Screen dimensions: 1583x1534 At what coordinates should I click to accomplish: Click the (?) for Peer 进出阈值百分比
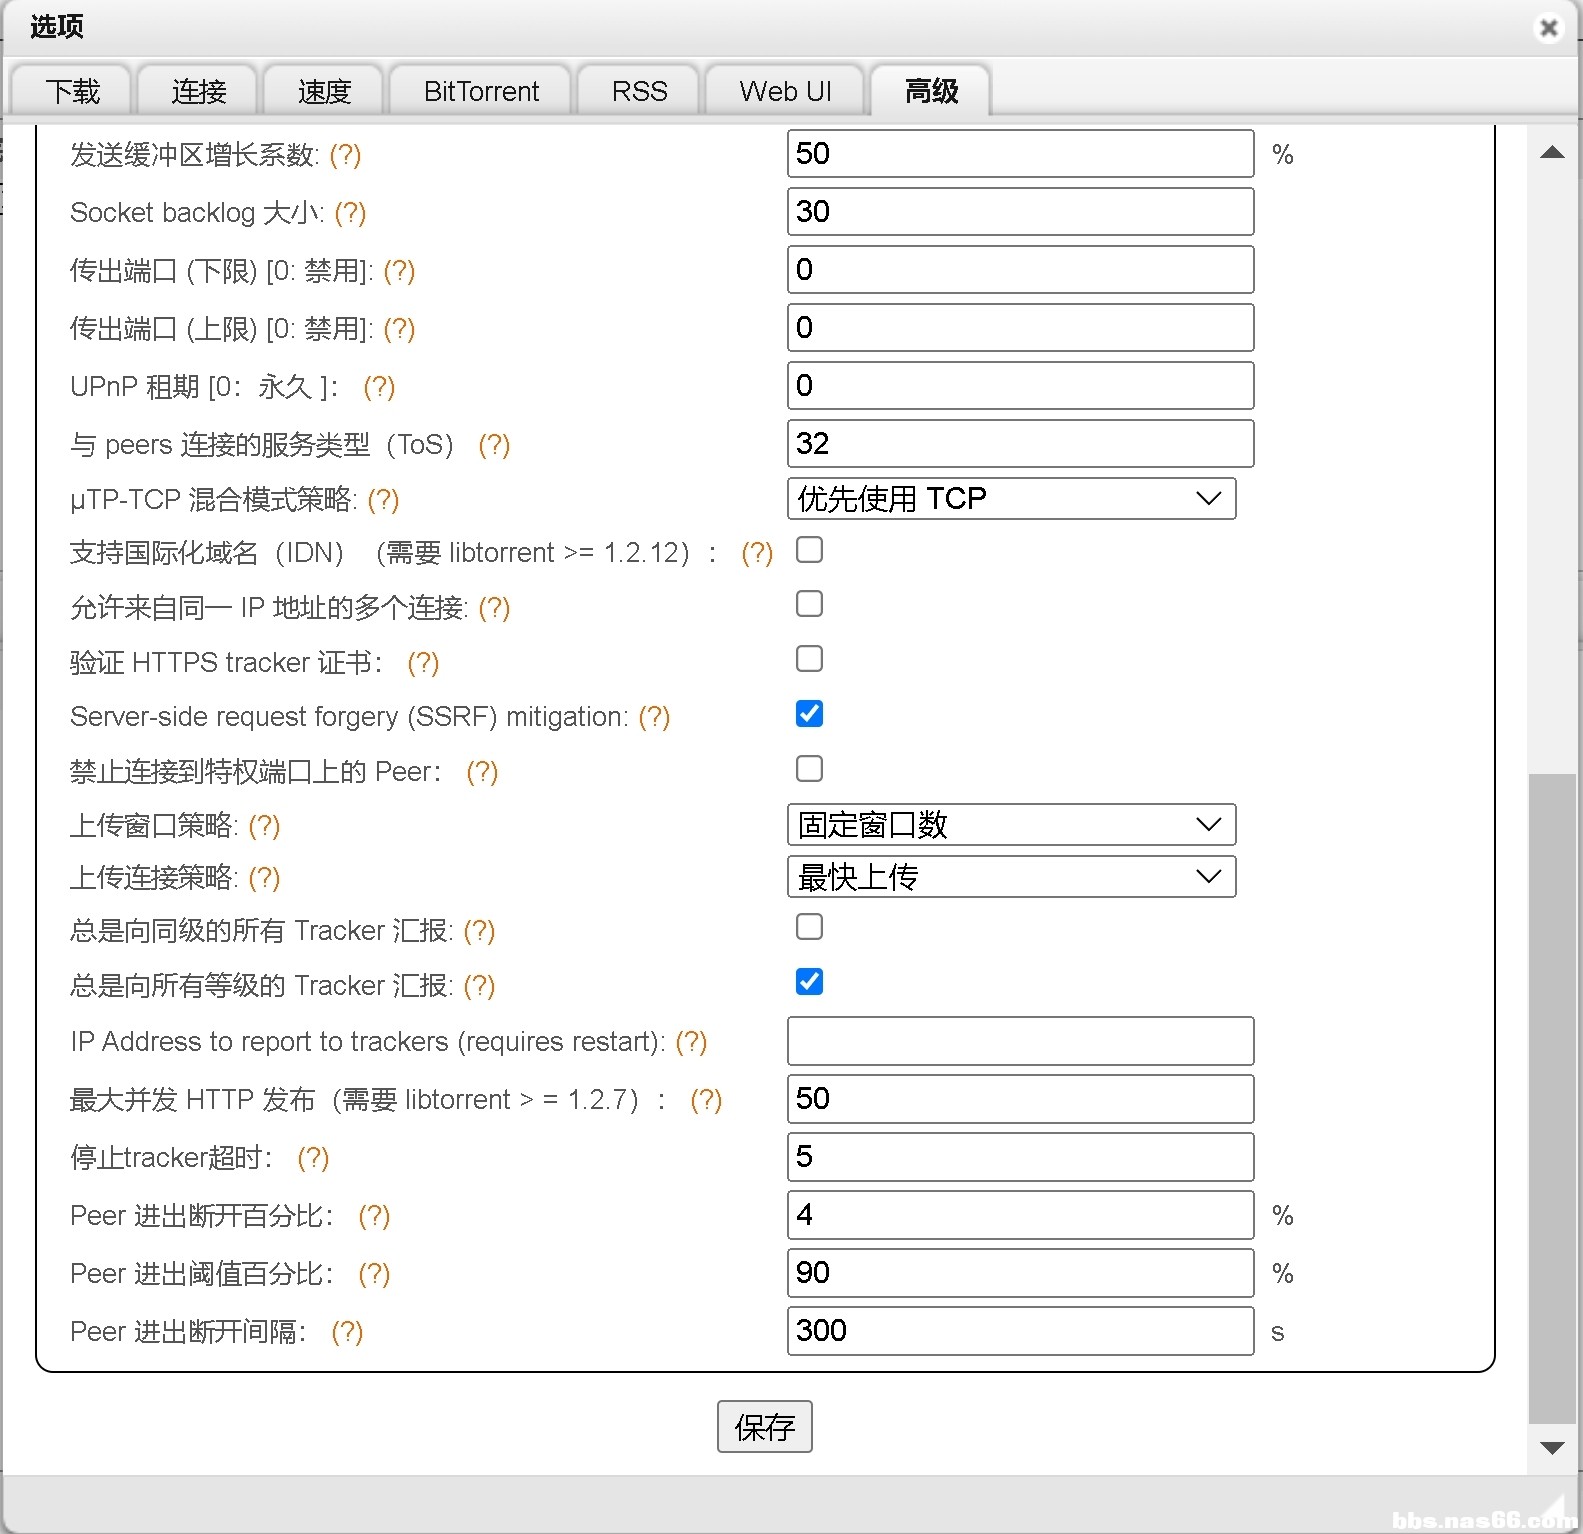(374, 1274)
